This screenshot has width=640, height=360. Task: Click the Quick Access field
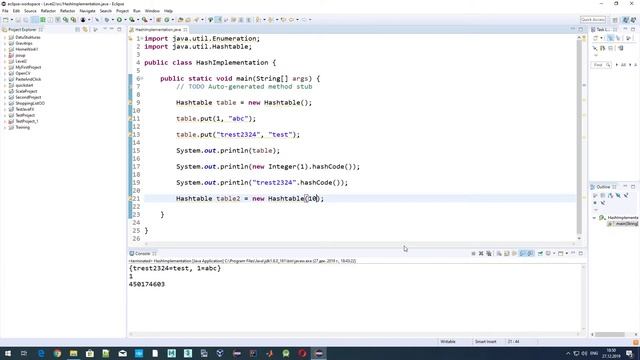click(593, 20)
